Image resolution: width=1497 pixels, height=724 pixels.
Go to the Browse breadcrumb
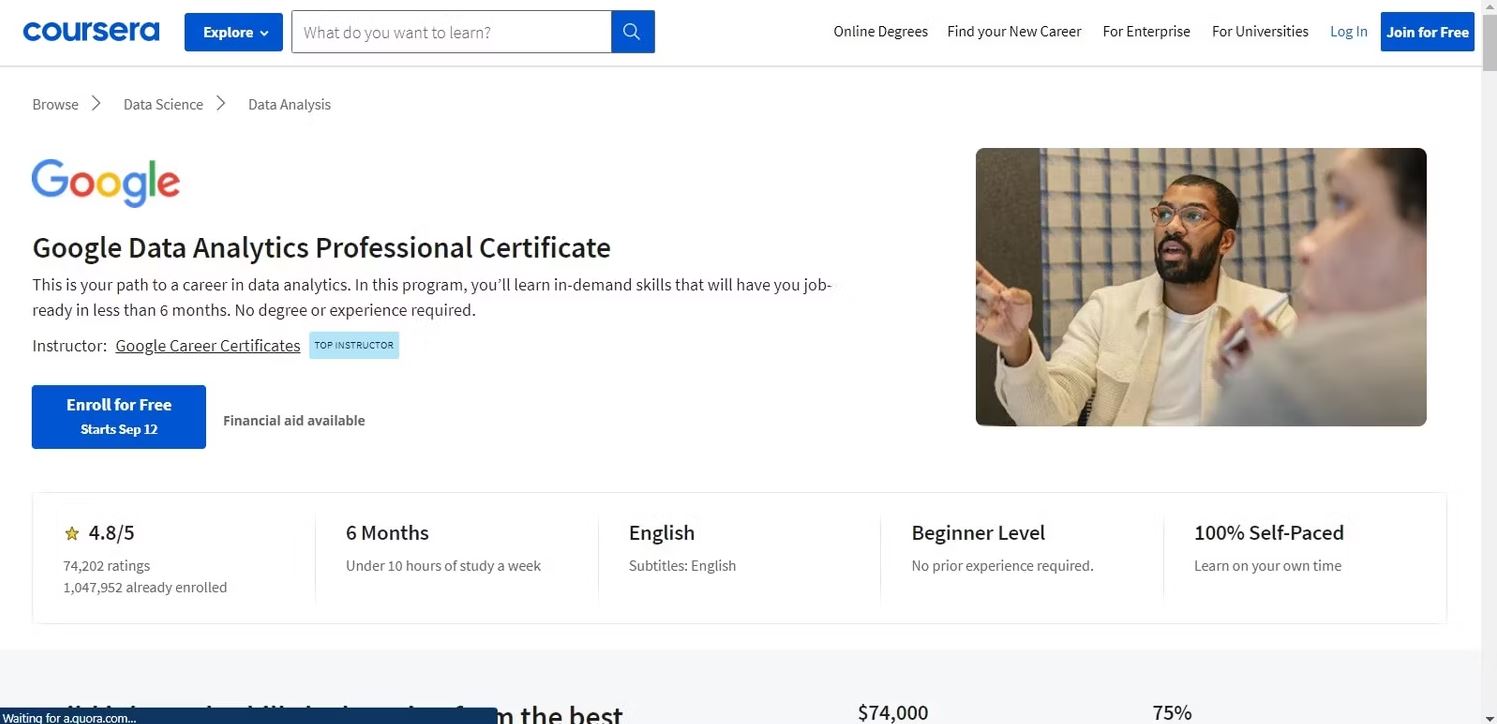tap(55, 104)
